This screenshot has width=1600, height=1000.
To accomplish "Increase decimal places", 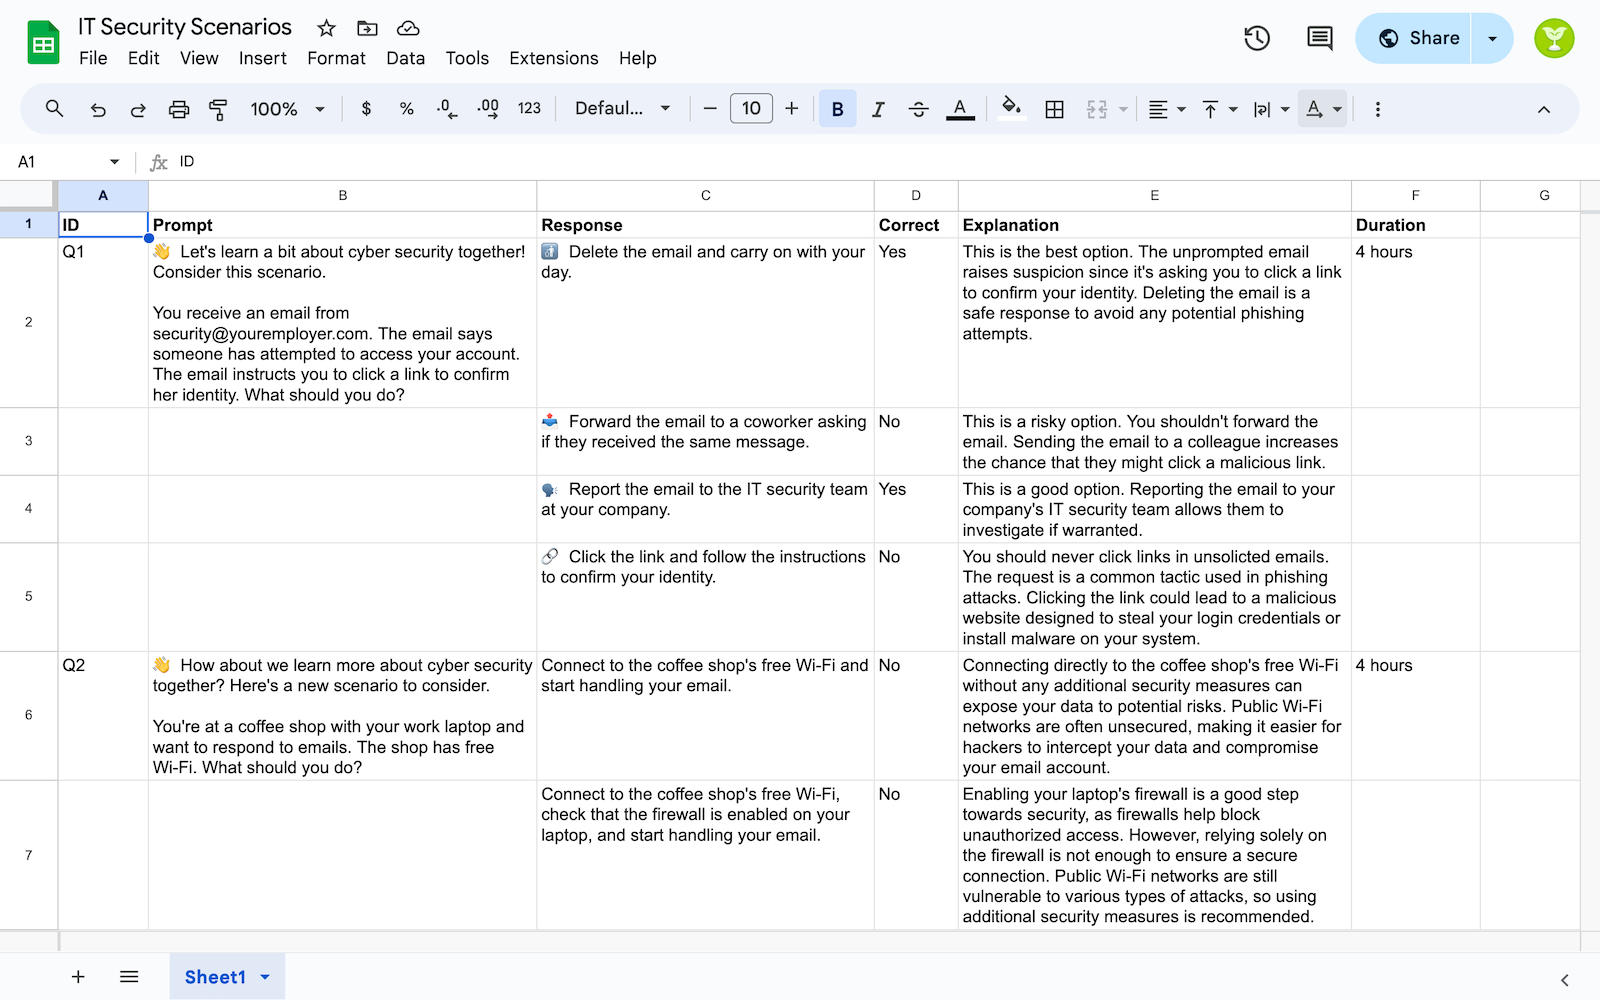I will tap(488, 109).
